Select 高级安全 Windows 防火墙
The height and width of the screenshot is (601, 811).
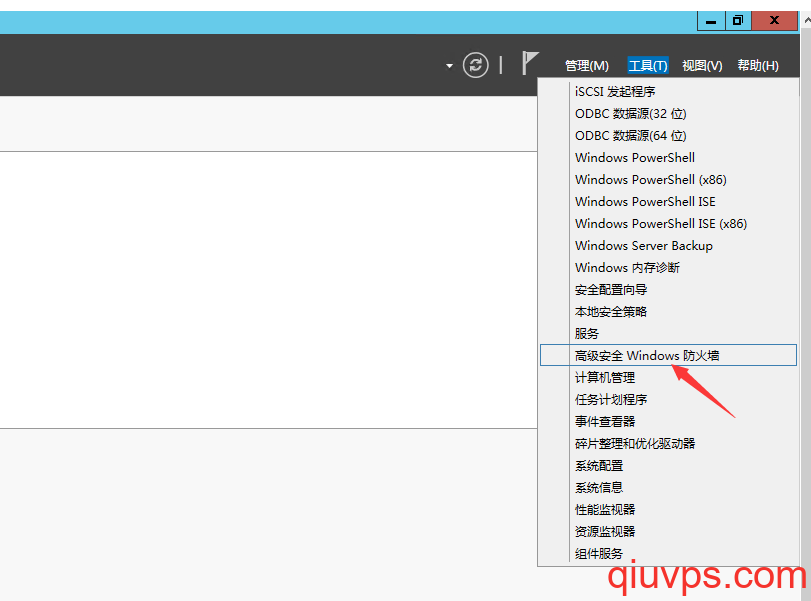(668, 355)
